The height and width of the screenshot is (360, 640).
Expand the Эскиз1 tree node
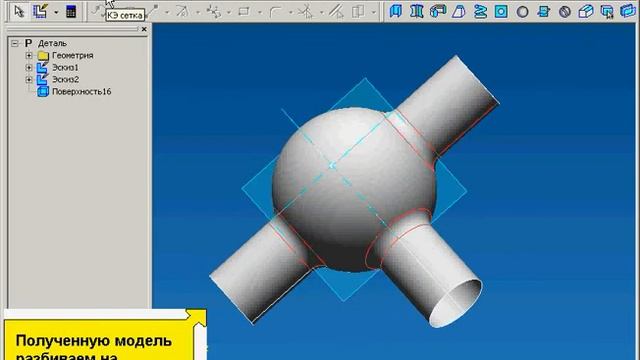tap(29, 67)
